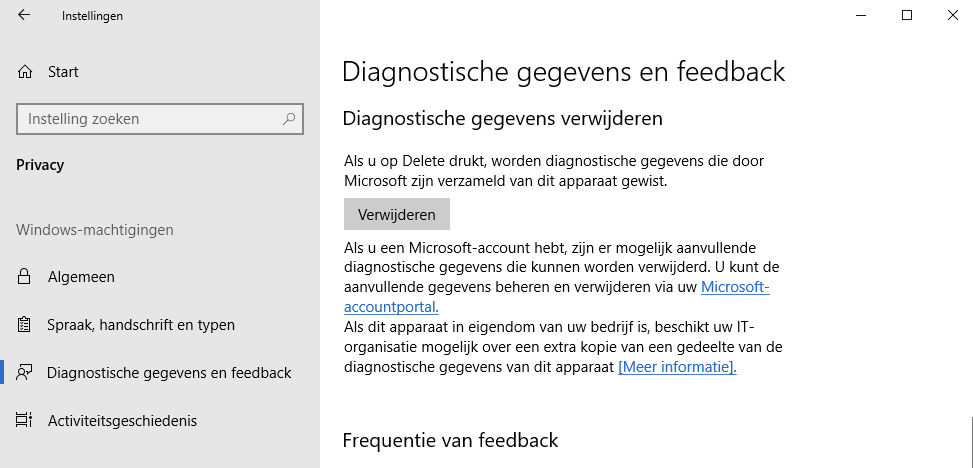Click the lock icon beside Algemeen
The image size is (973, 468).
25,277
